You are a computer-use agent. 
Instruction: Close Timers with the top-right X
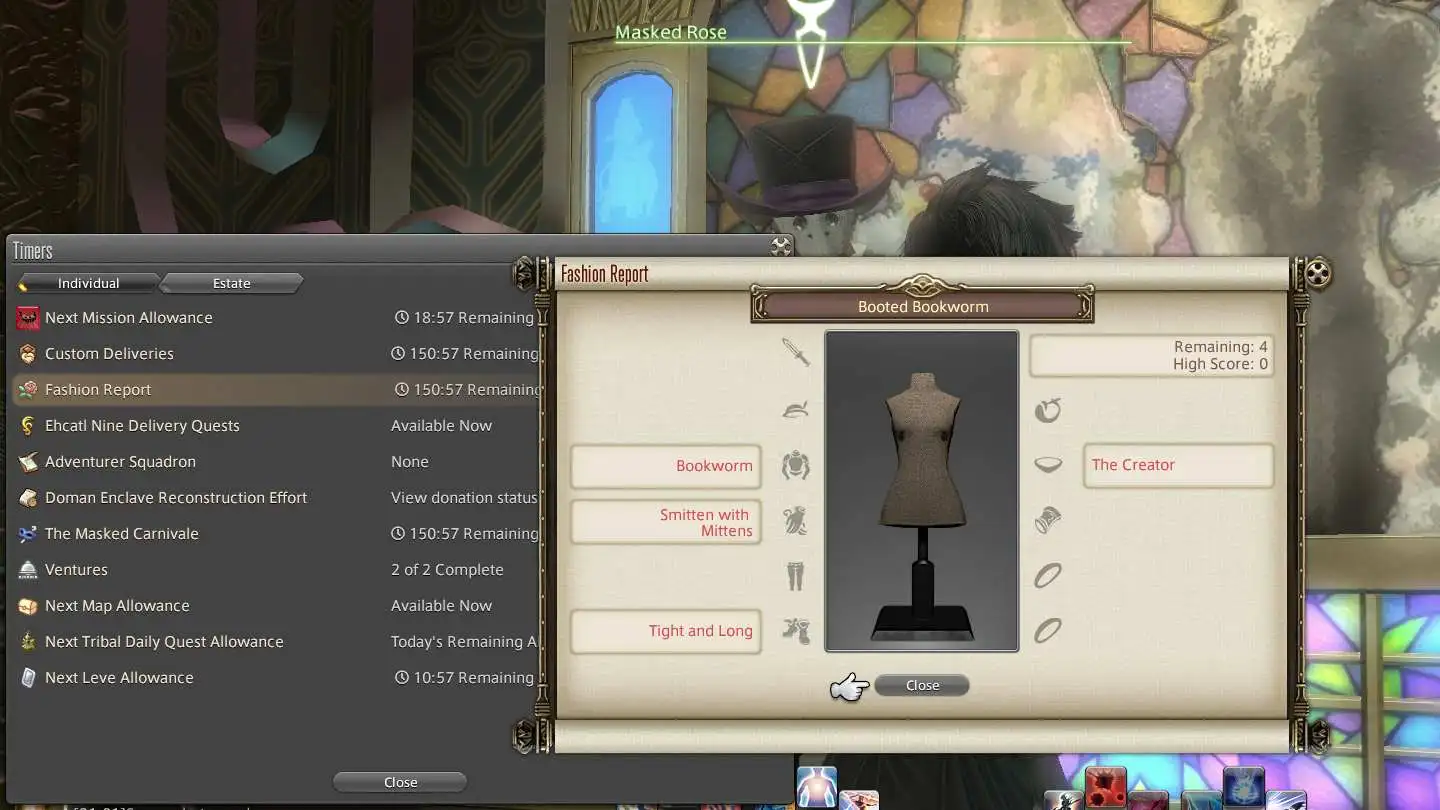(781, 247)
